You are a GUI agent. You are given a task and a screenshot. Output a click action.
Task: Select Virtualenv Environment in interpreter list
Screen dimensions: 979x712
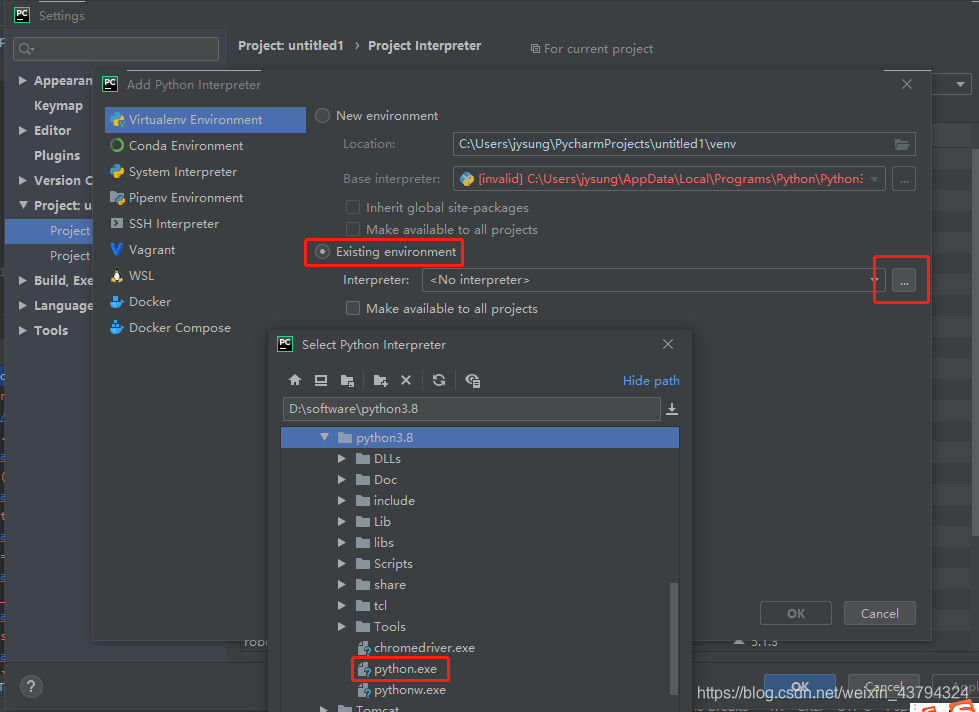[205, 120]
